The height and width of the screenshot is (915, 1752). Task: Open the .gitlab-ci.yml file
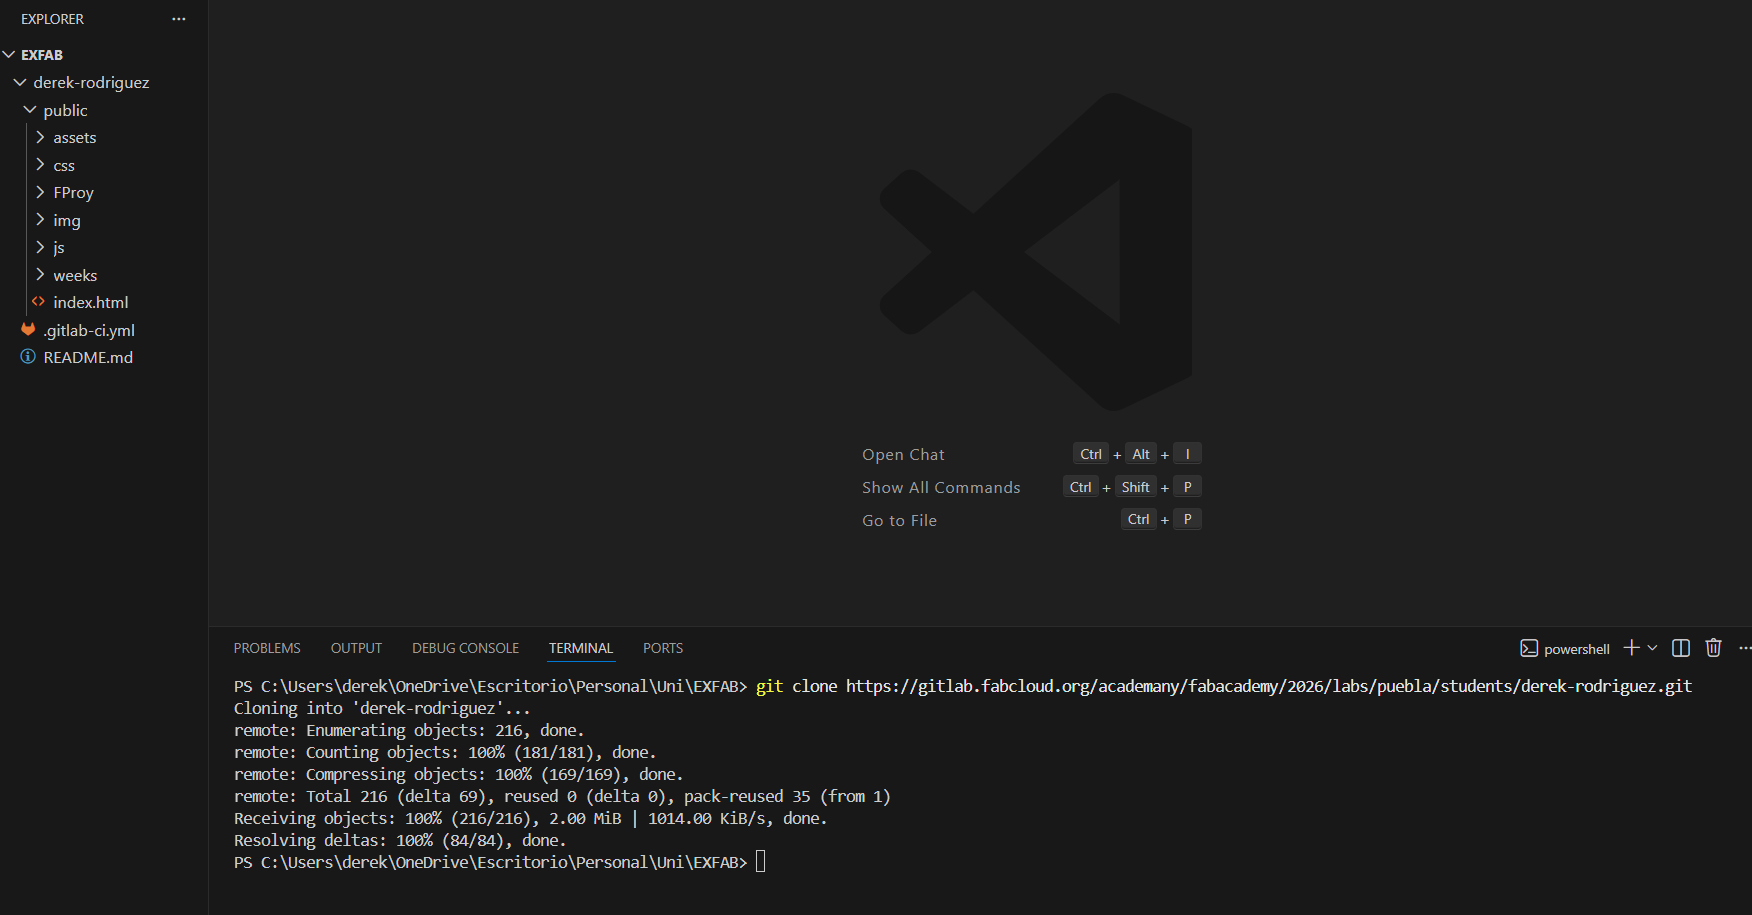pos(88,330)
